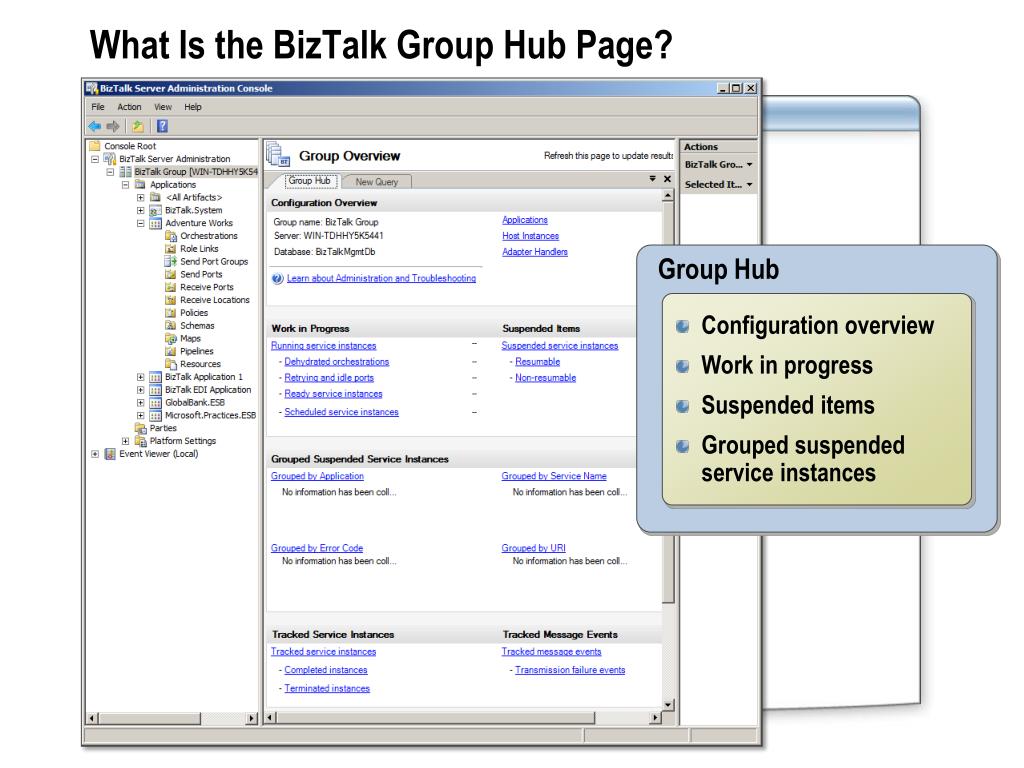The height and width of the screenshot is (768, 1024).
Task: Click the Back arrow toolbar icon
Action: 95,126
